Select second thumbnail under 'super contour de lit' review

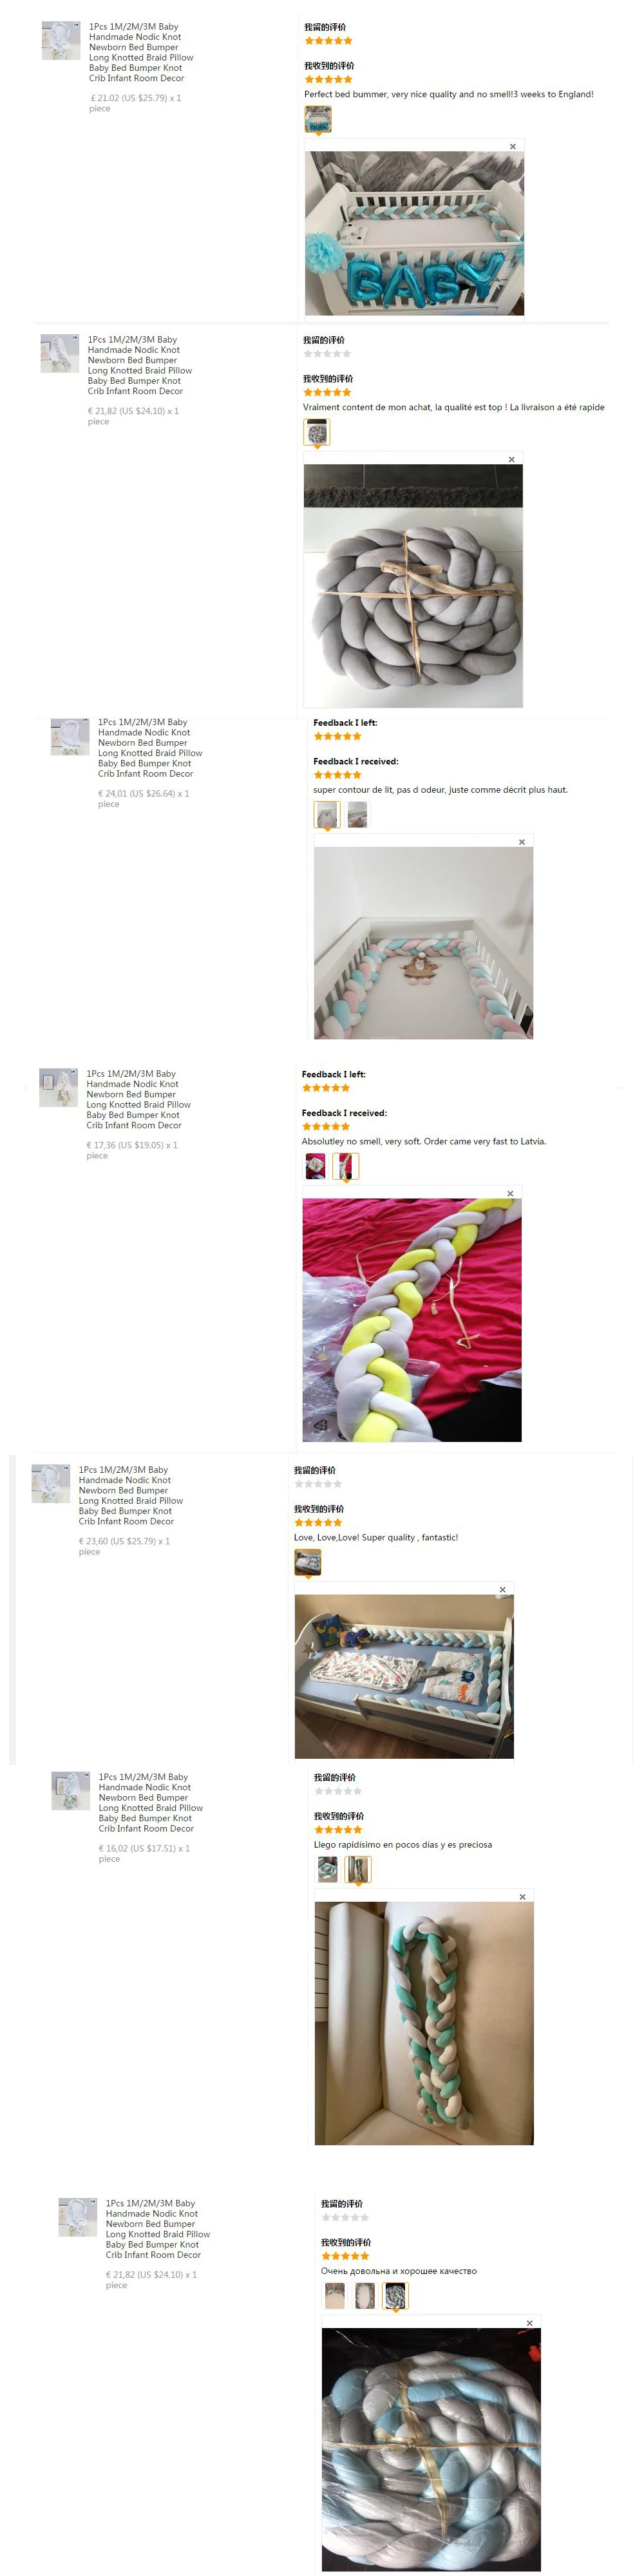point(357,814)
